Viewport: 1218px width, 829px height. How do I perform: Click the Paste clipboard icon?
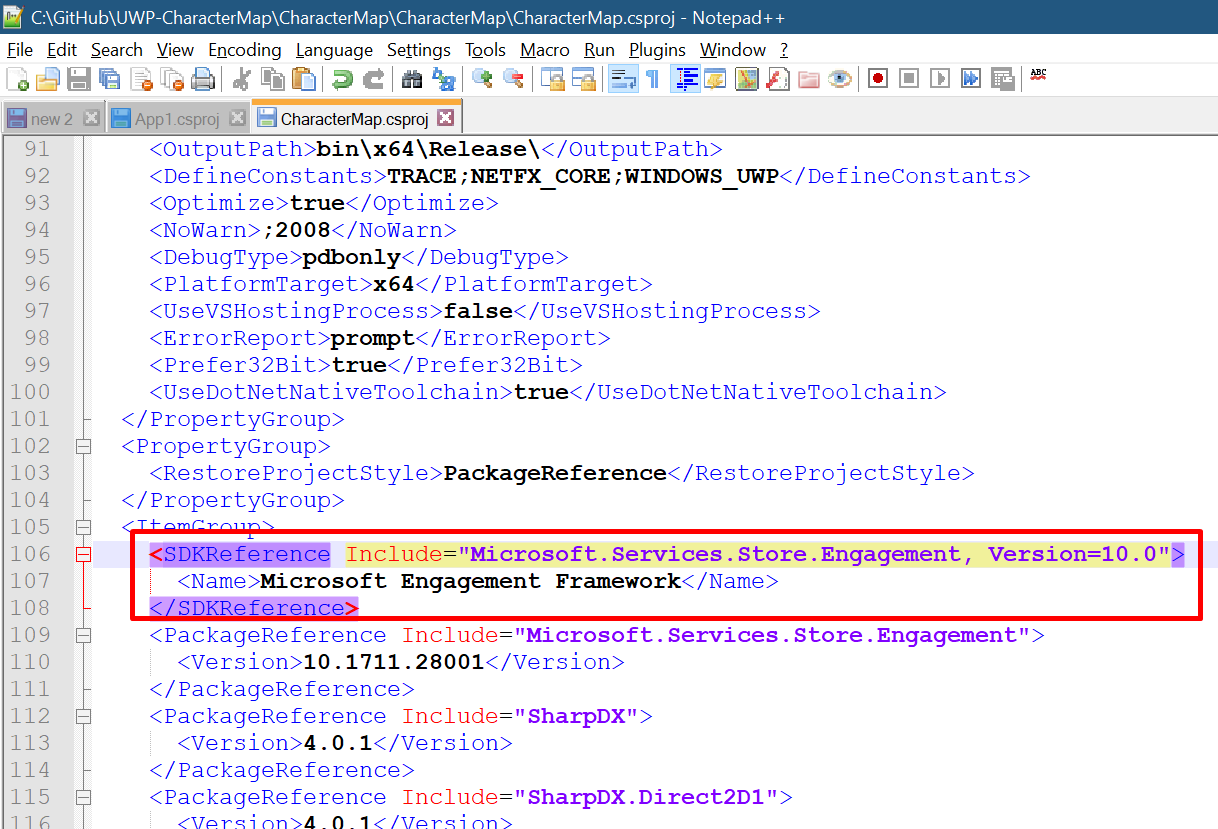(303, 79)
